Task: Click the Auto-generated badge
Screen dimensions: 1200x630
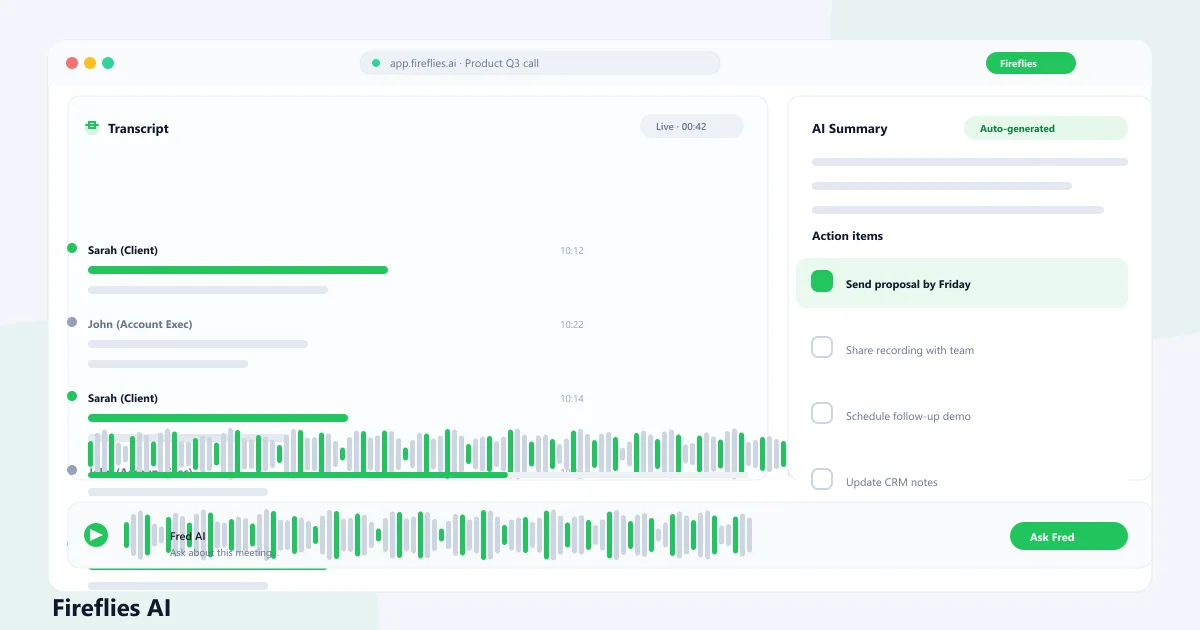Action: [x=1045, y=128]
